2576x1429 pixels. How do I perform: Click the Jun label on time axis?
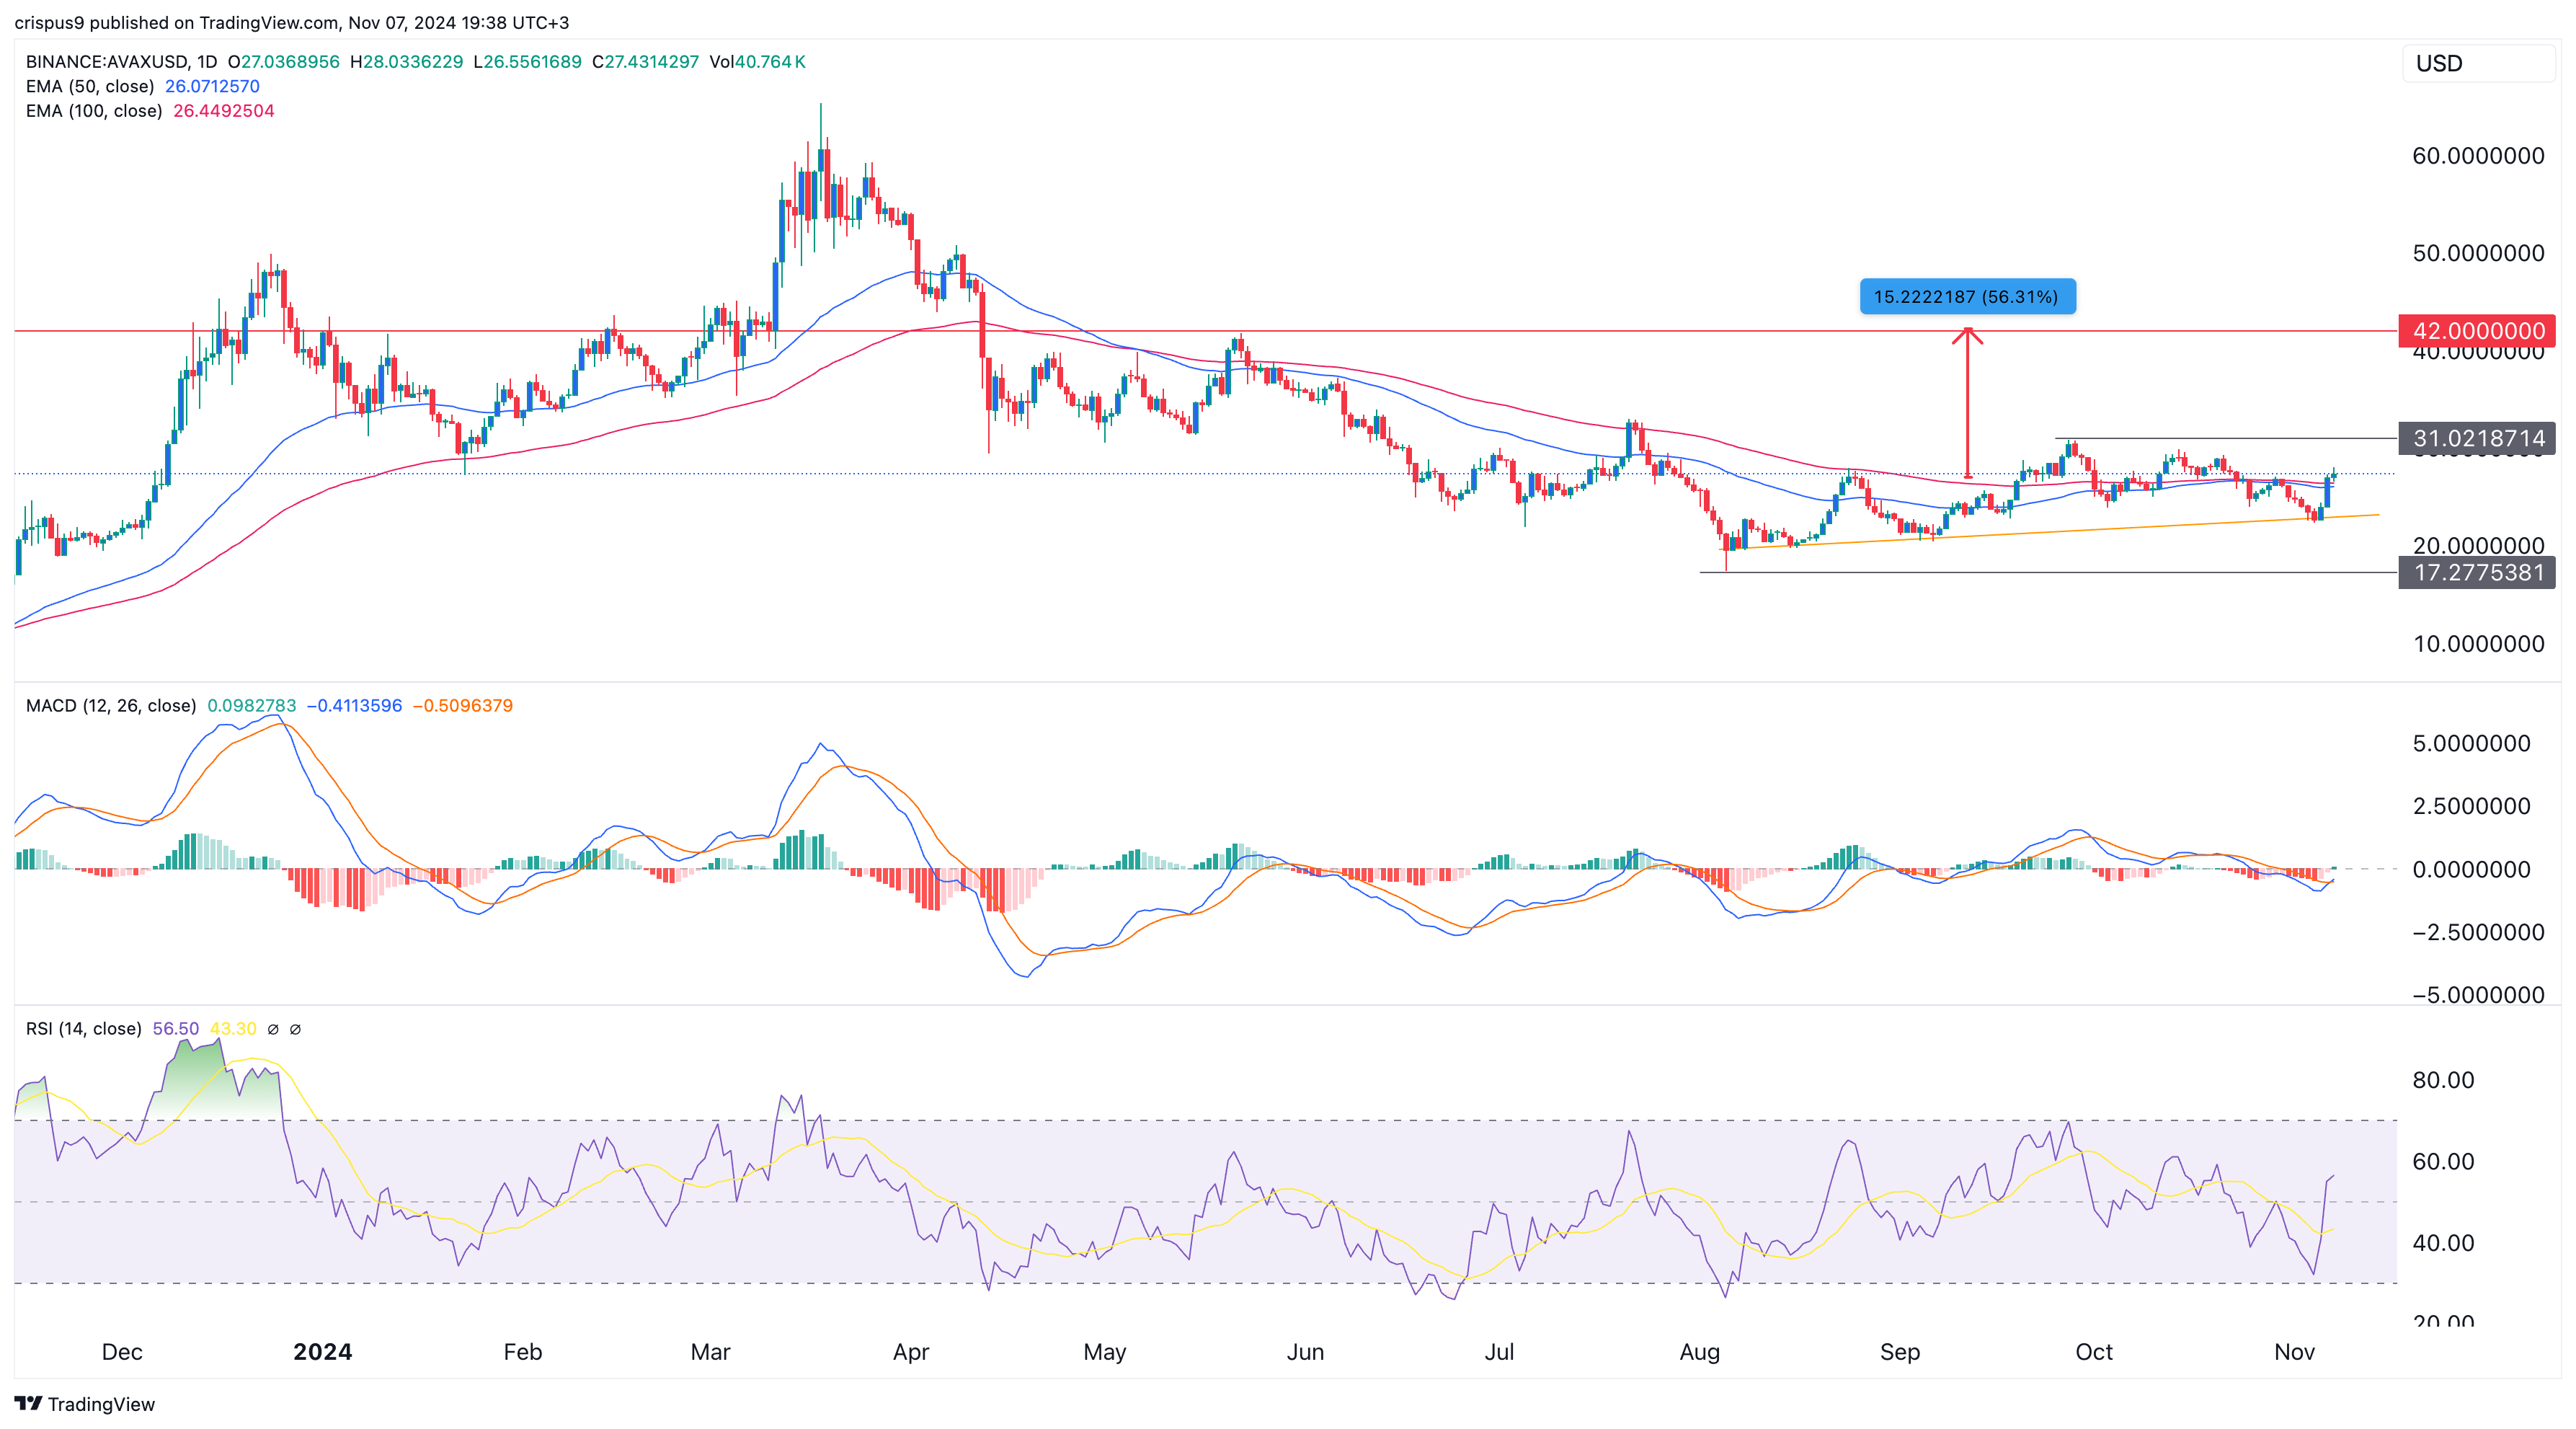(1305, 1352)
